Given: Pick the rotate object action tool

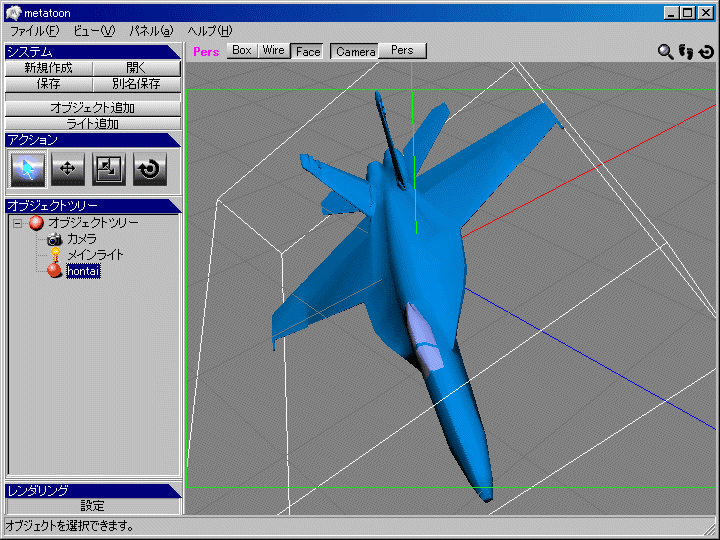Looking at the screenshot, I should tap(150, 169).
